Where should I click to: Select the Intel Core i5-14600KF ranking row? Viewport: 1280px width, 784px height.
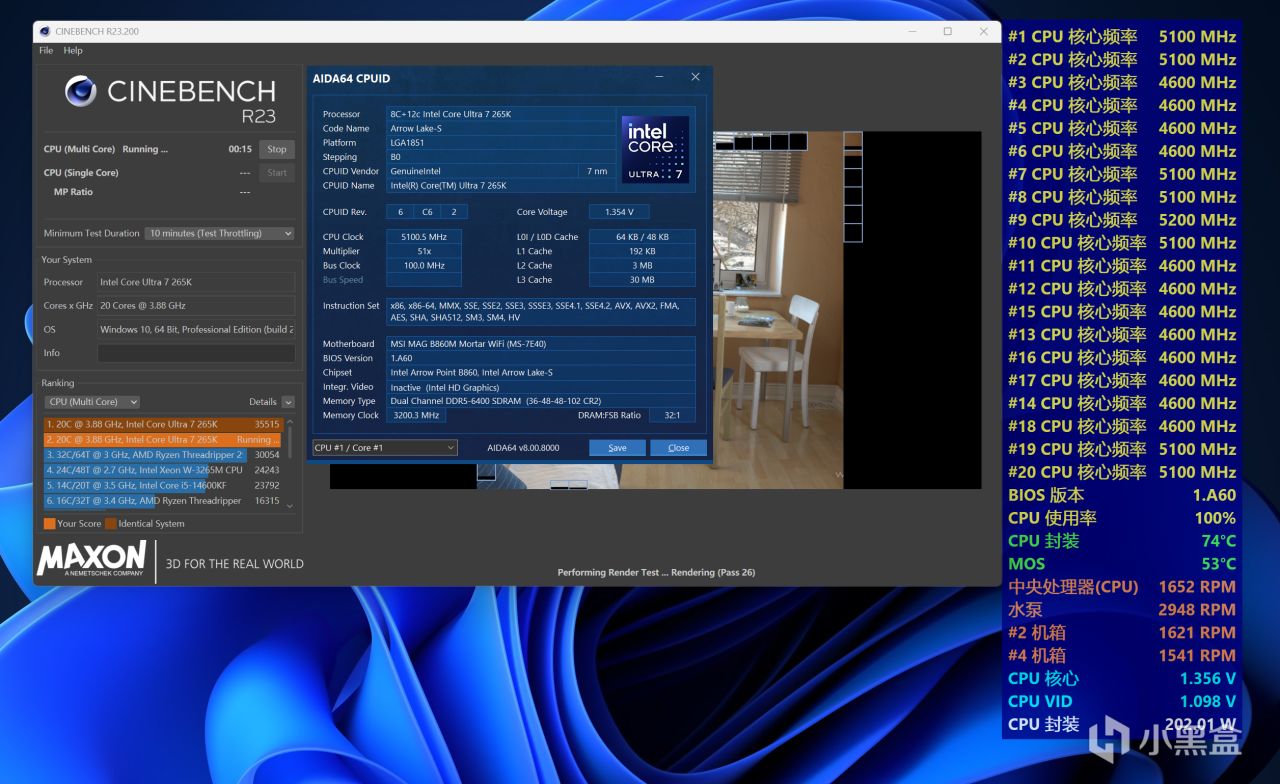162,485
